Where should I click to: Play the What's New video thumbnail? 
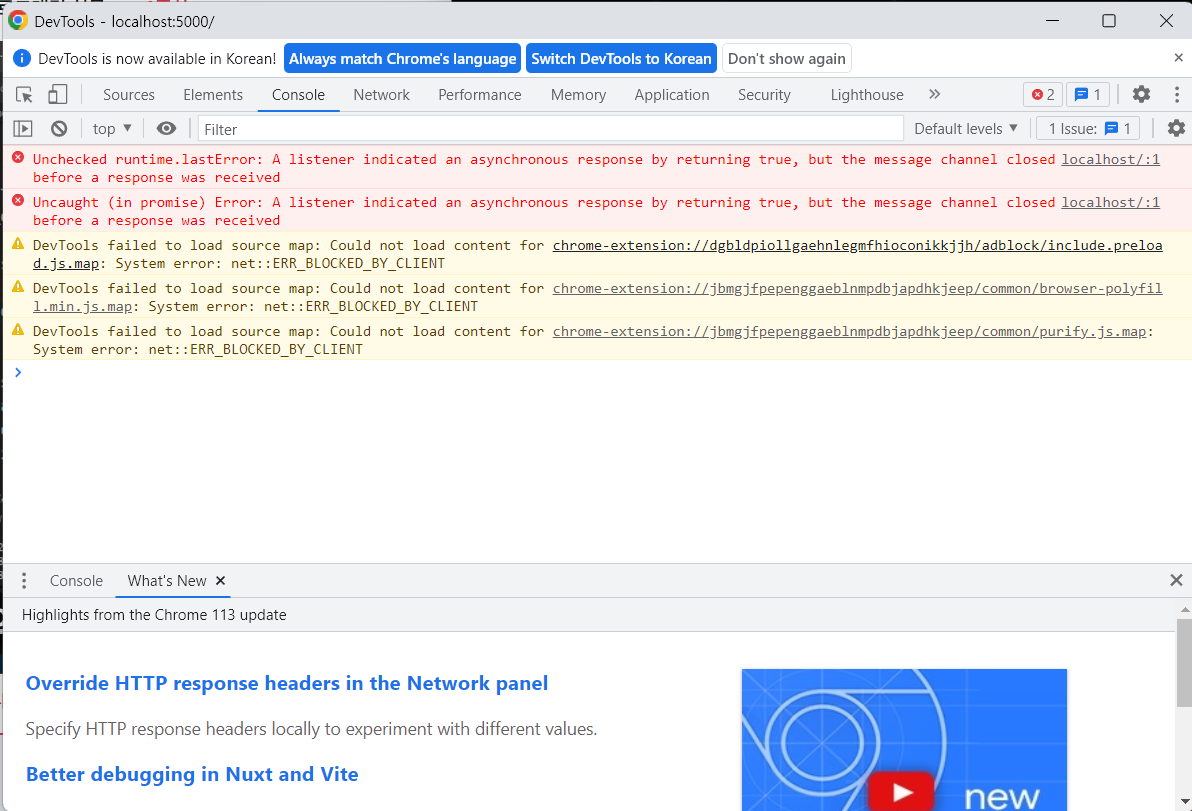[904, 740]
